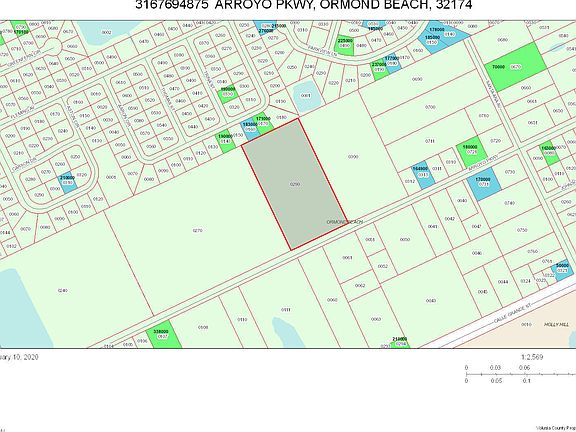
Task: Select parcel label 0750
Action: tap(522, 230)
